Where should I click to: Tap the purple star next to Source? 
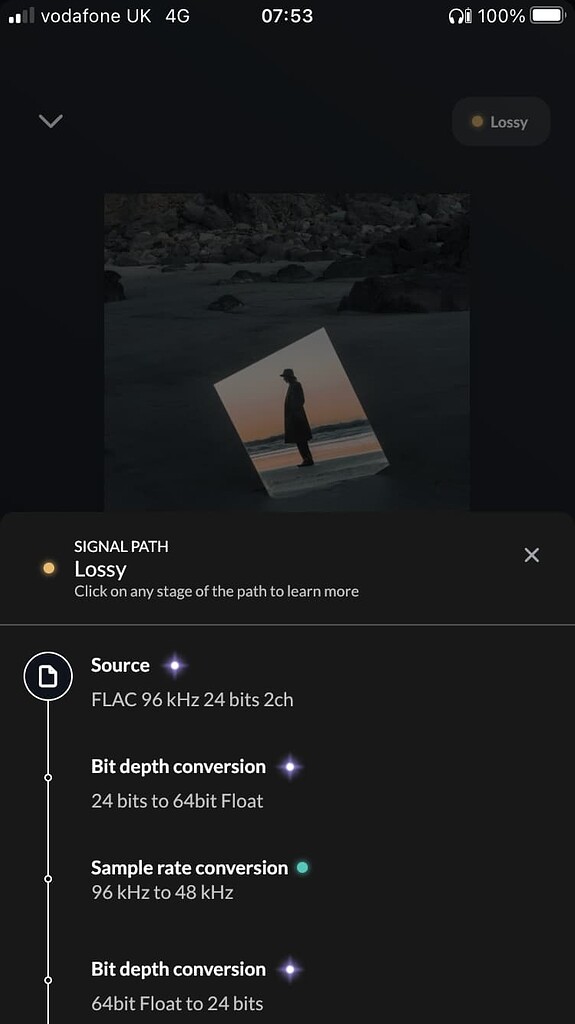coord(174,665)
